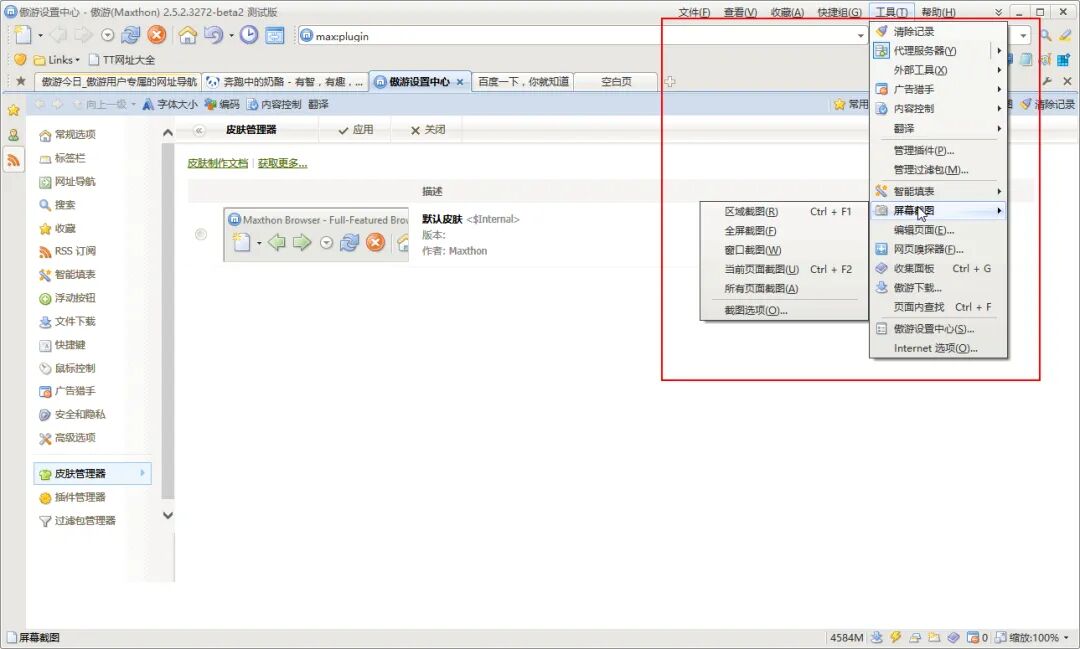1080x649 pixels.
Task: Open the favorites star sidebar icon
Action: click(x=13, y=110)
